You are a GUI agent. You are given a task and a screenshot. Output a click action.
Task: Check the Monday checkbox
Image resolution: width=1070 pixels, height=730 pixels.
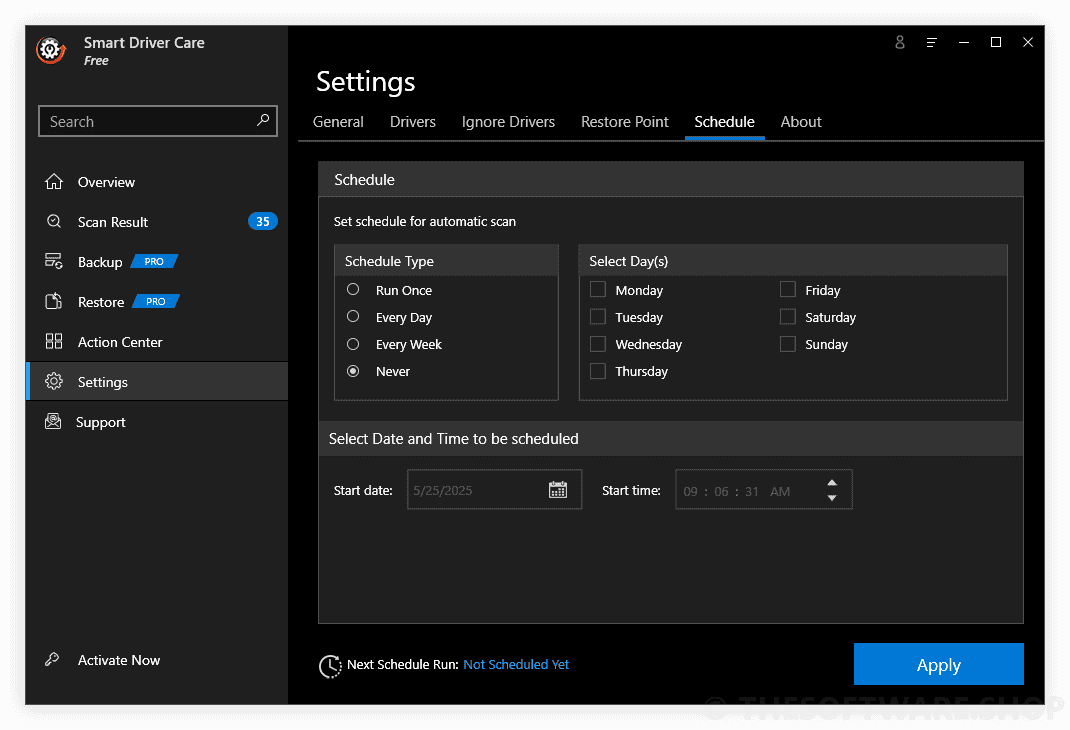[x=598, y=289]
